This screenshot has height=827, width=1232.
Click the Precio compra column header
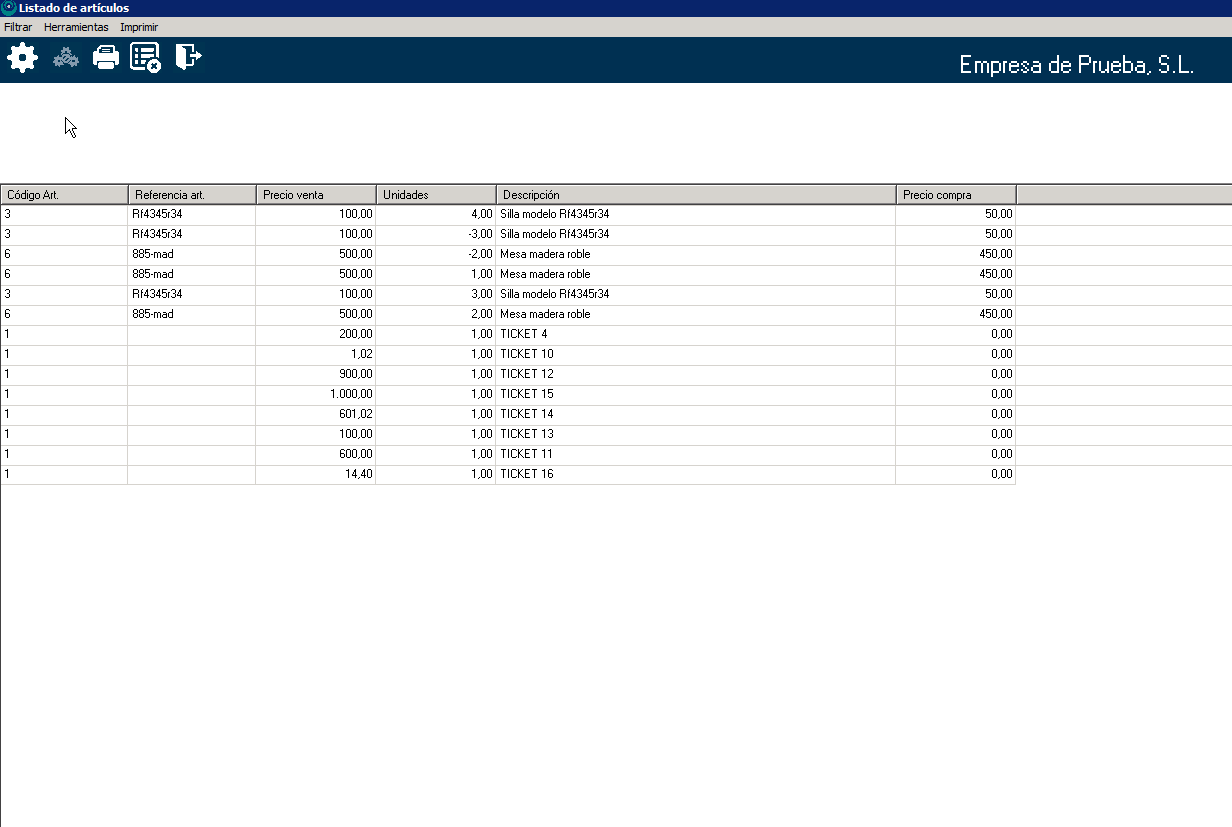[956, 195]
